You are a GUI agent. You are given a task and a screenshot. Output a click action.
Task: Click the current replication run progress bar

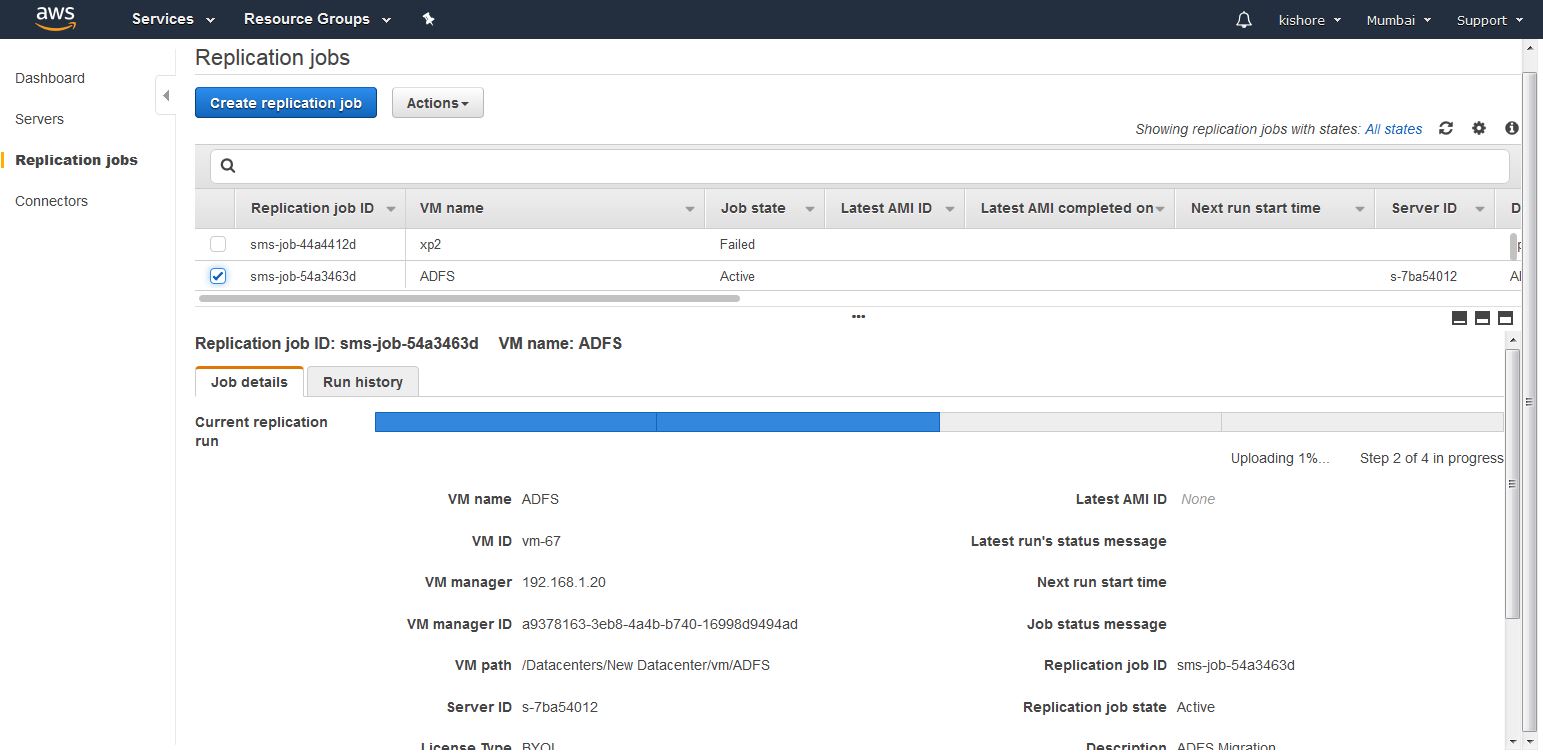coord(938,422)
